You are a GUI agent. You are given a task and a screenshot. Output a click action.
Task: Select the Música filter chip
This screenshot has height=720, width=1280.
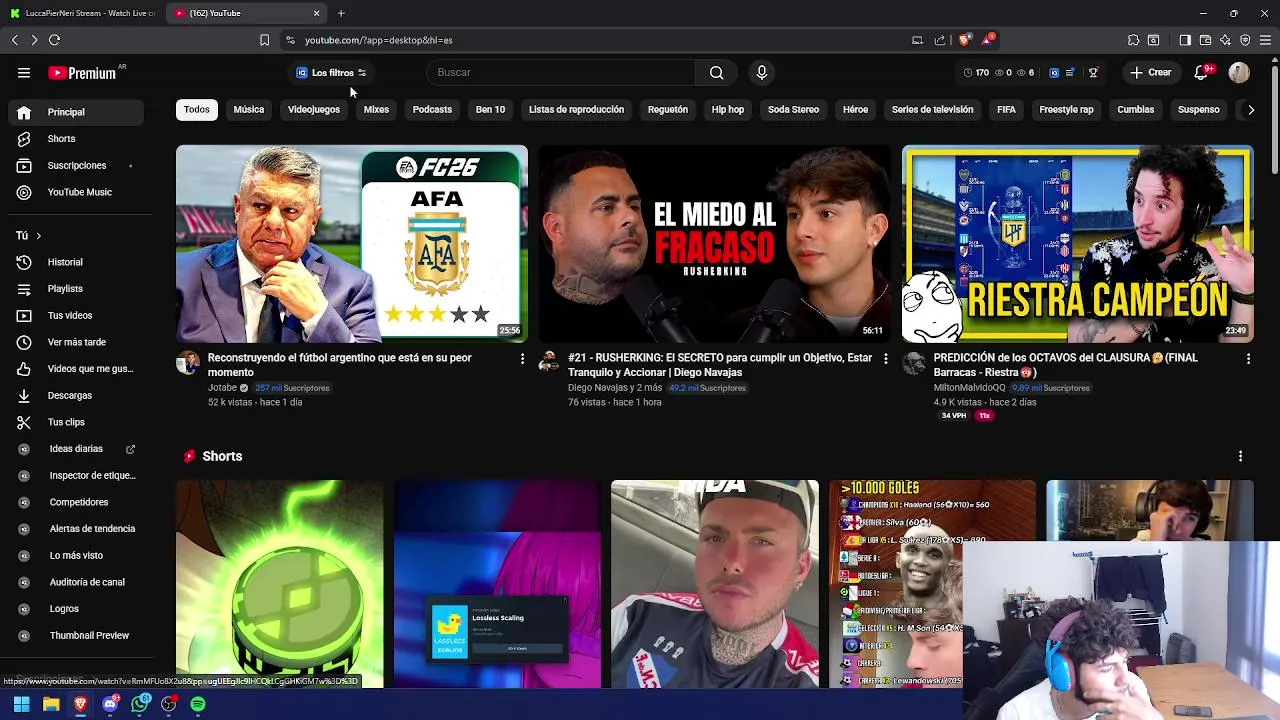click(249, 109)
